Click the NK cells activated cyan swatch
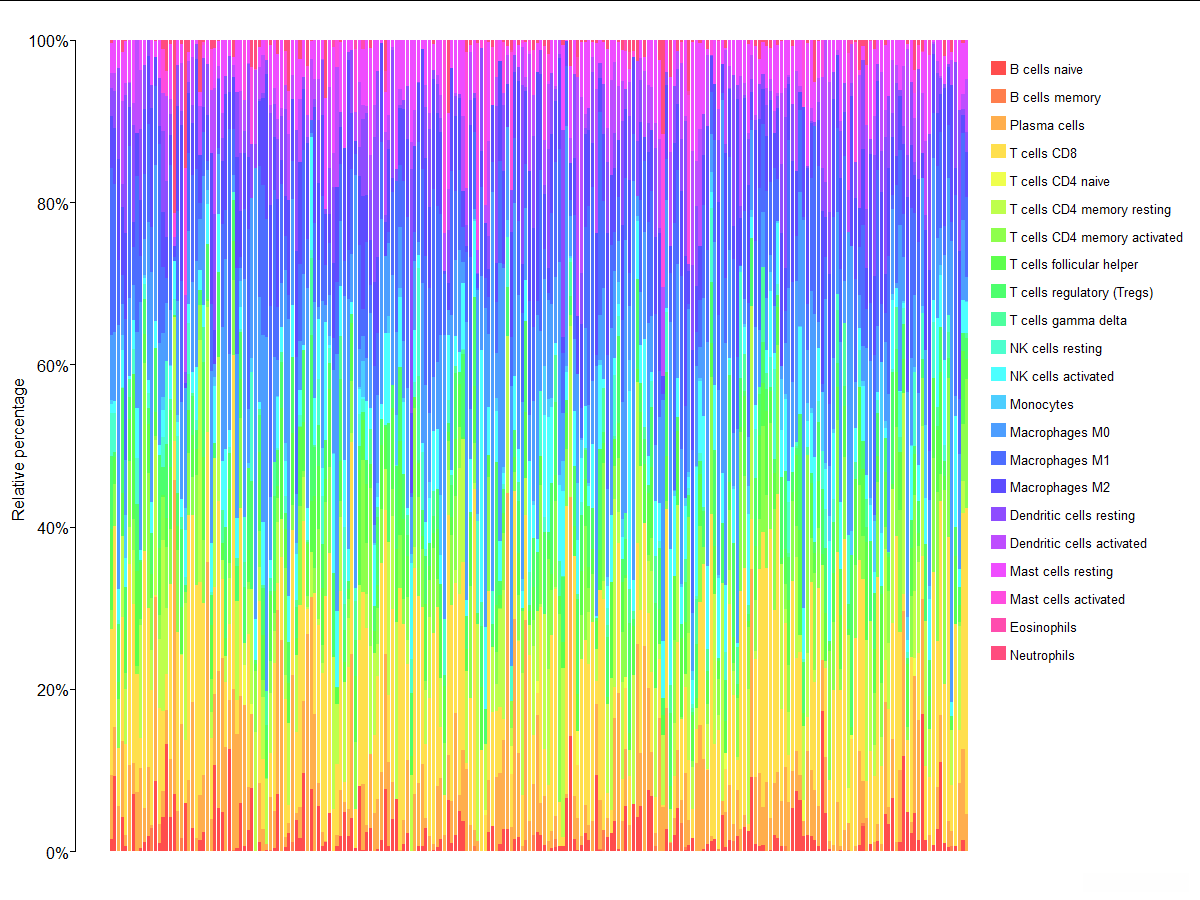Screen dimensions: 1200x900 point(998,376)
